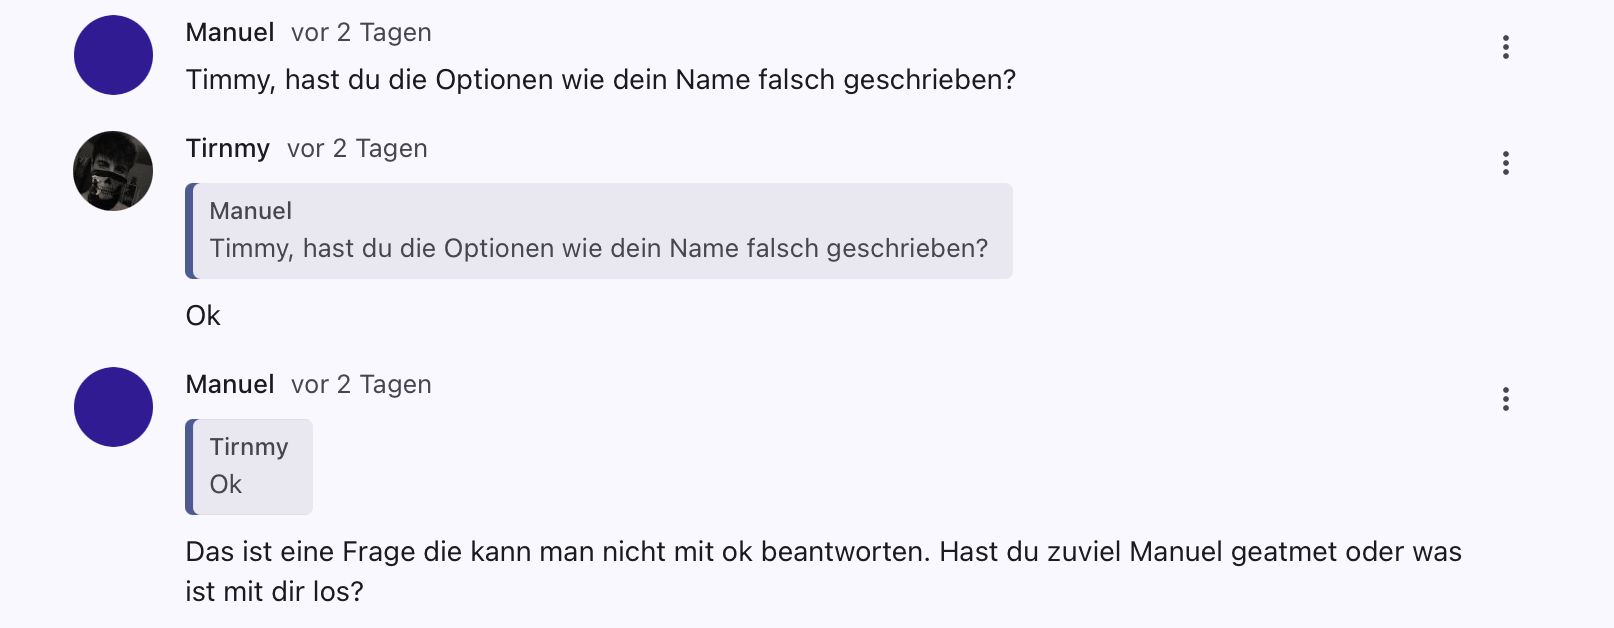1614x628 pixels.
Task: Click Manuel's first message text about Optionen
Action: point(600,80)
